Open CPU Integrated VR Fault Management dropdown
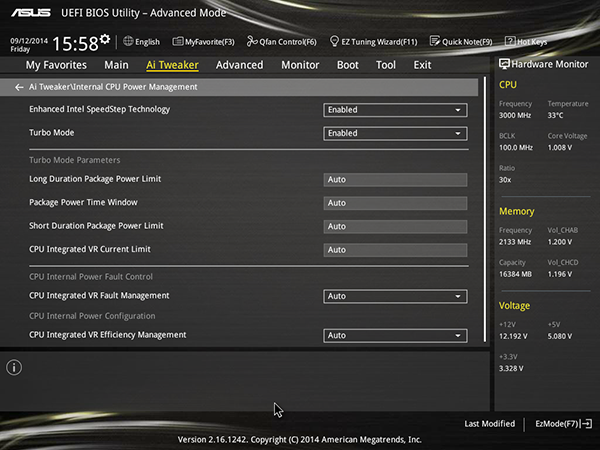This screenshot has height=450, width=600. pos(395,296)
